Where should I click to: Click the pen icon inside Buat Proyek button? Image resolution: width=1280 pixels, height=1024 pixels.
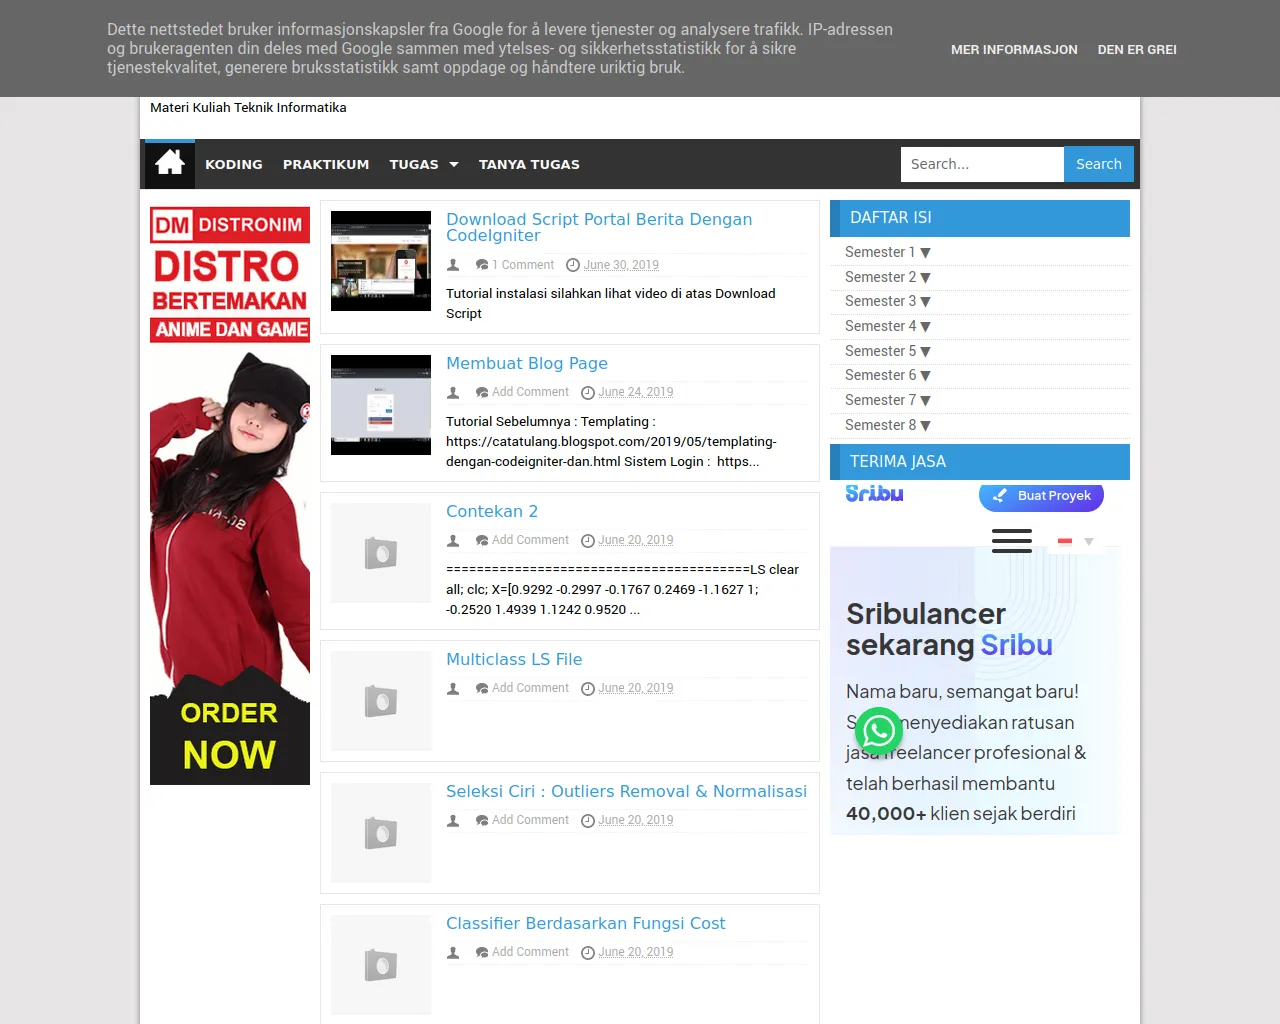point(1000,496)
